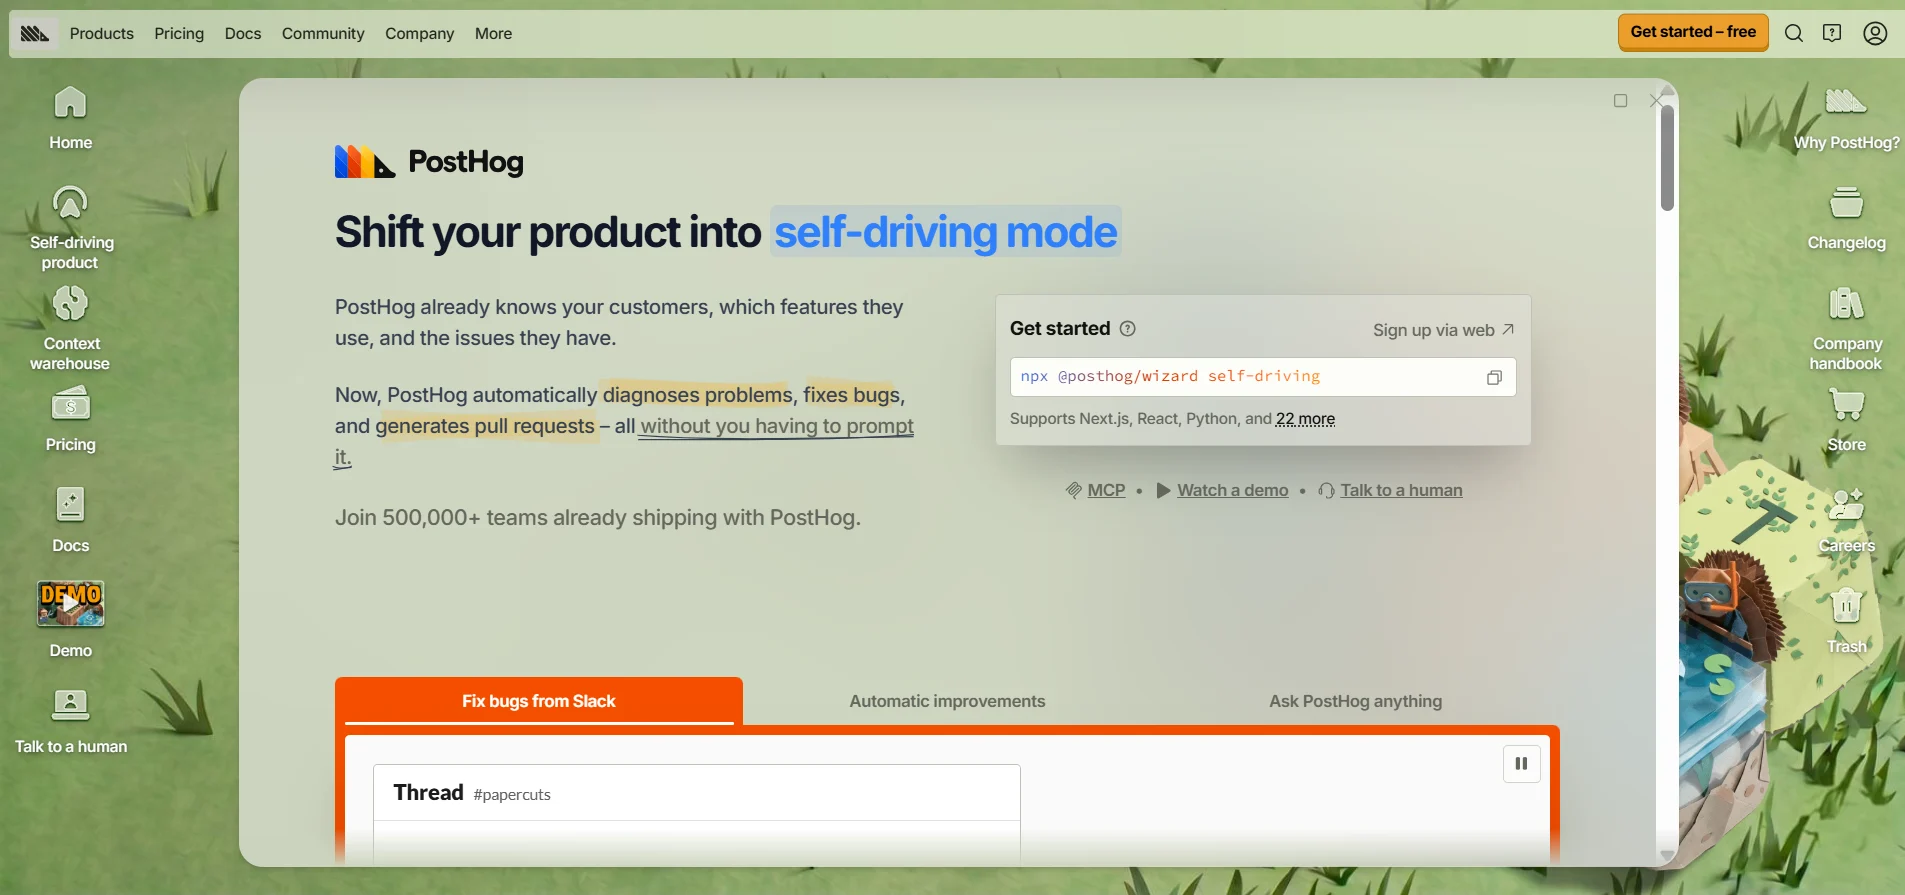Open the Home desktop icon

(70, 118)
